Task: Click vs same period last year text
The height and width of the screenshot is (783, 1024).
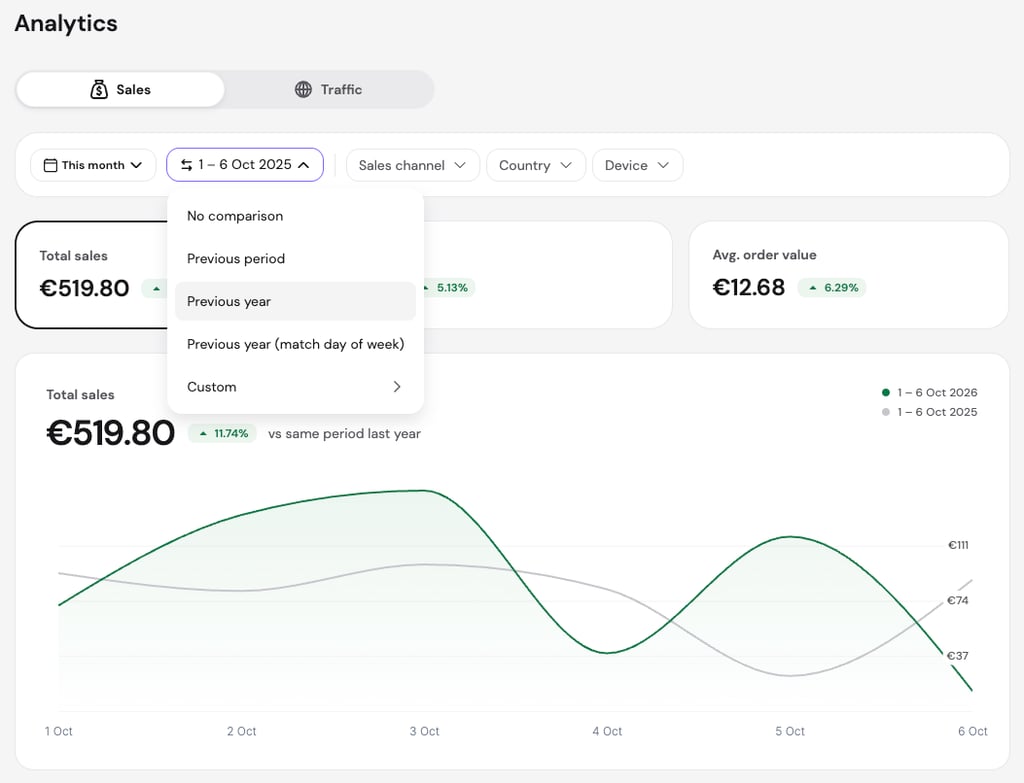Action: [344, 434]
